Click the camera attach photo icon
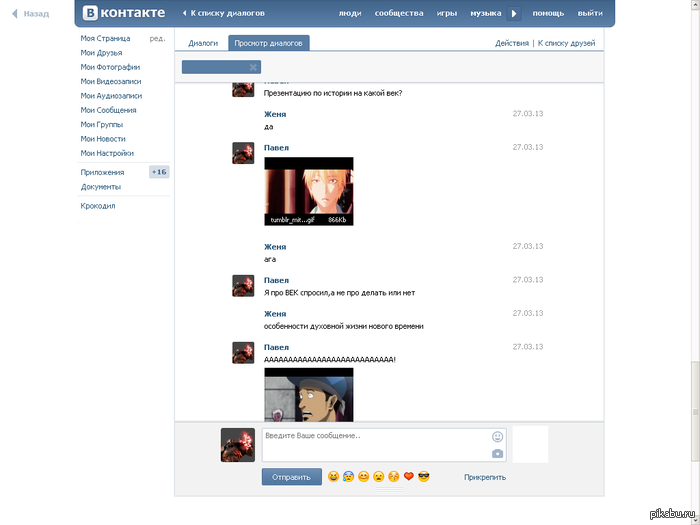 [497, 453]
